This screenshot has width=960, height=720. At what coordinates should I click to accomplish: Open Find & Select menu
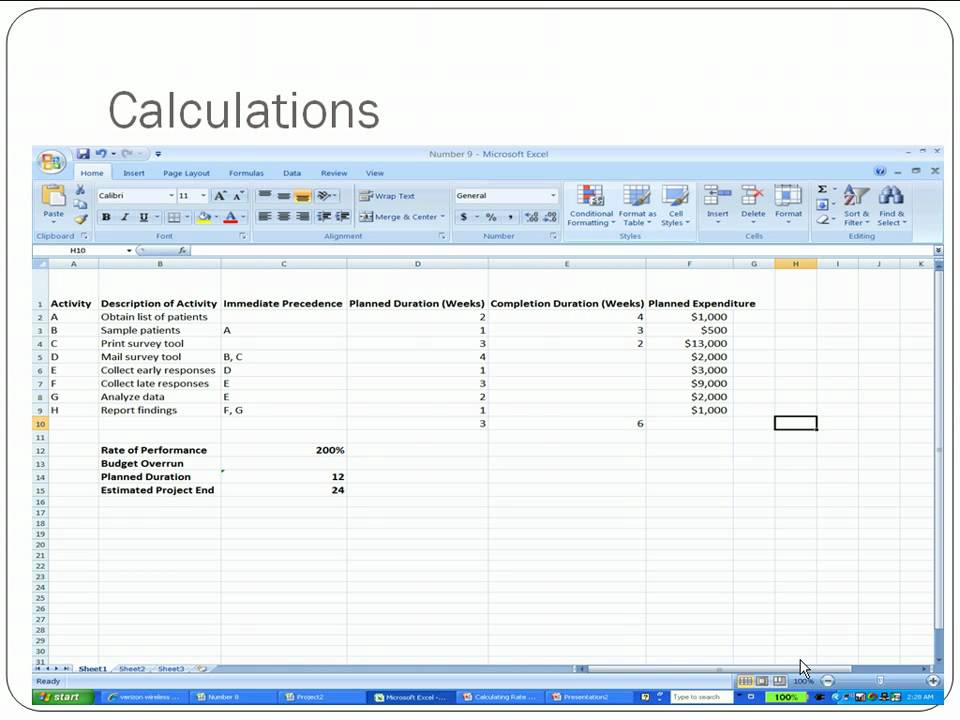click(x=891, y=206)
